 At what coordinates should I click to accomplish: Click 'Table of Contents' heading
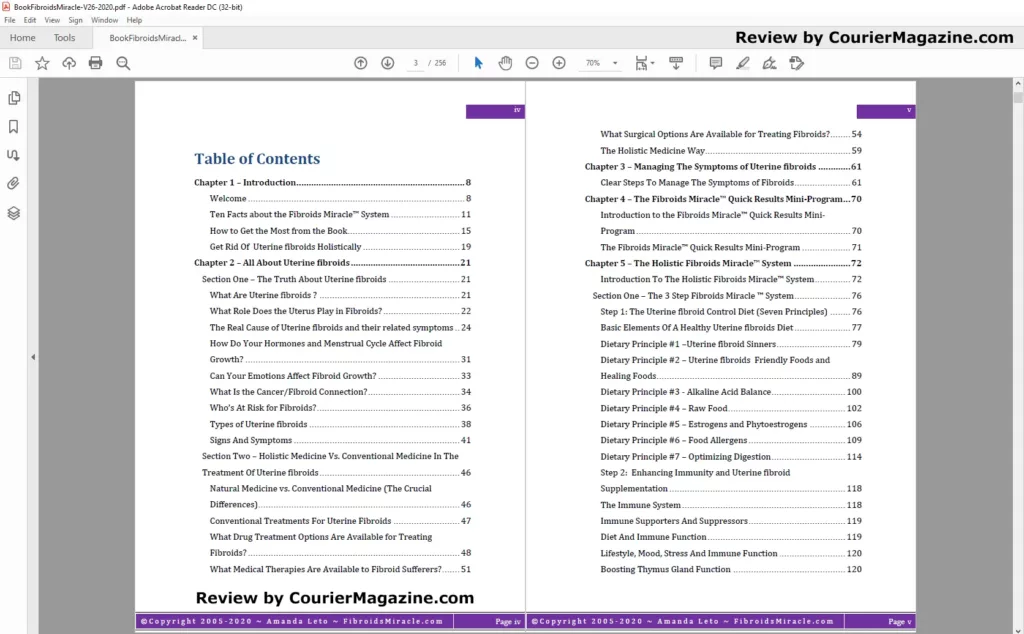(257, 159)
